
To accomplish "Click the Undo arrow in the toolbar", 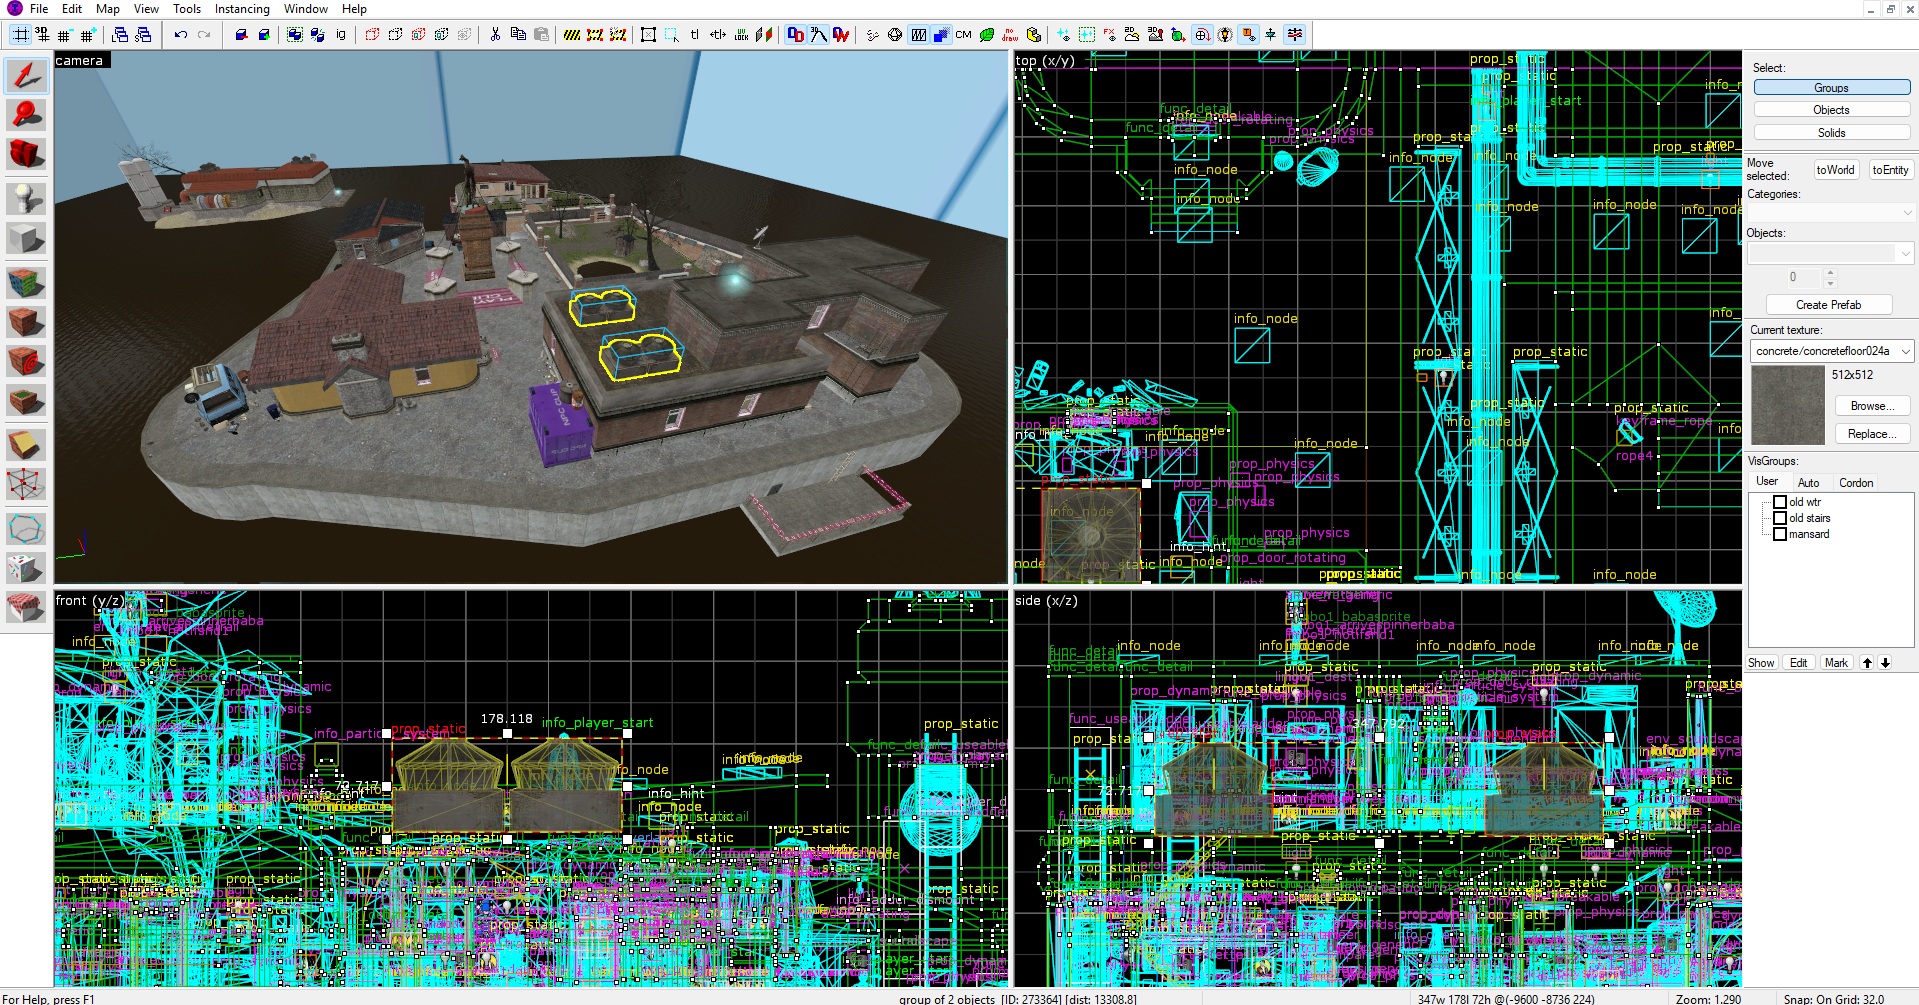I will tap(181, 35).
